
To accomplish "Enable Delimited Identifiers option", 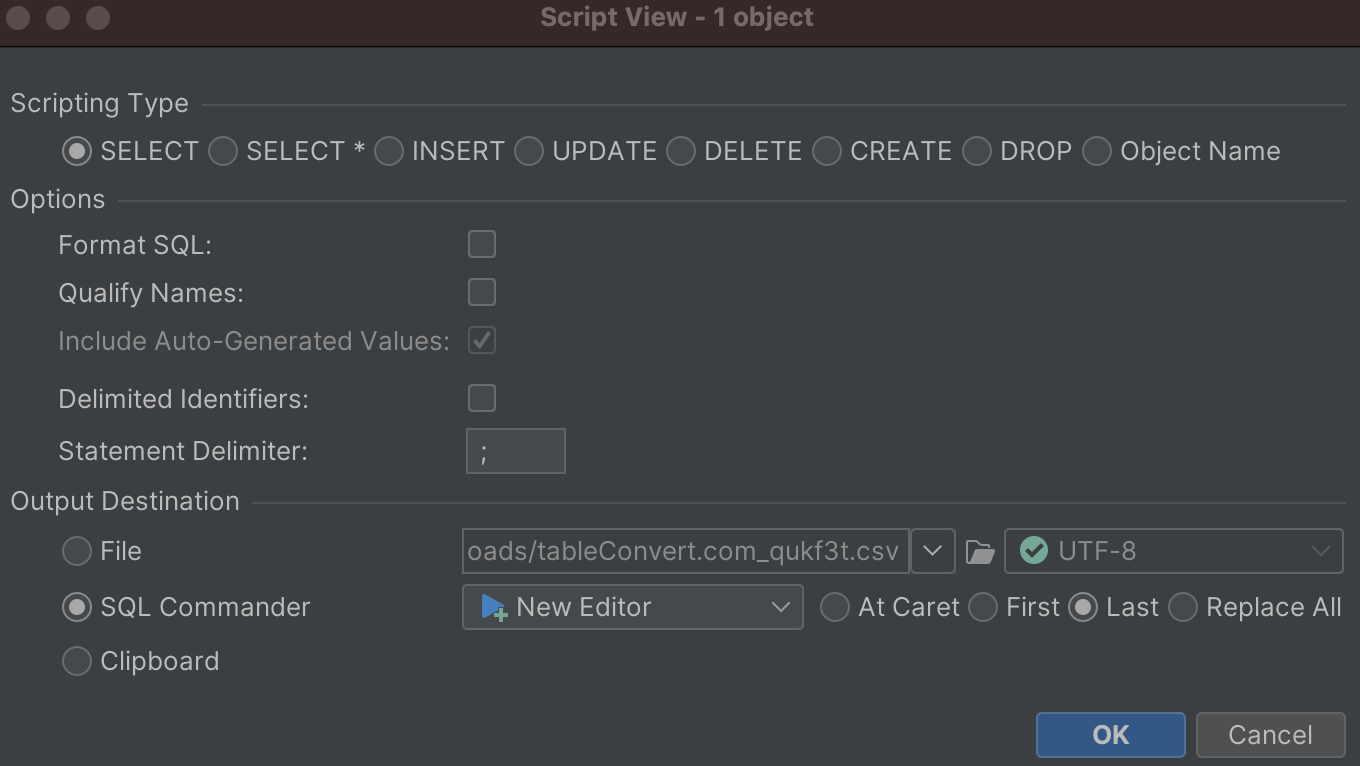I will point(481,398).
